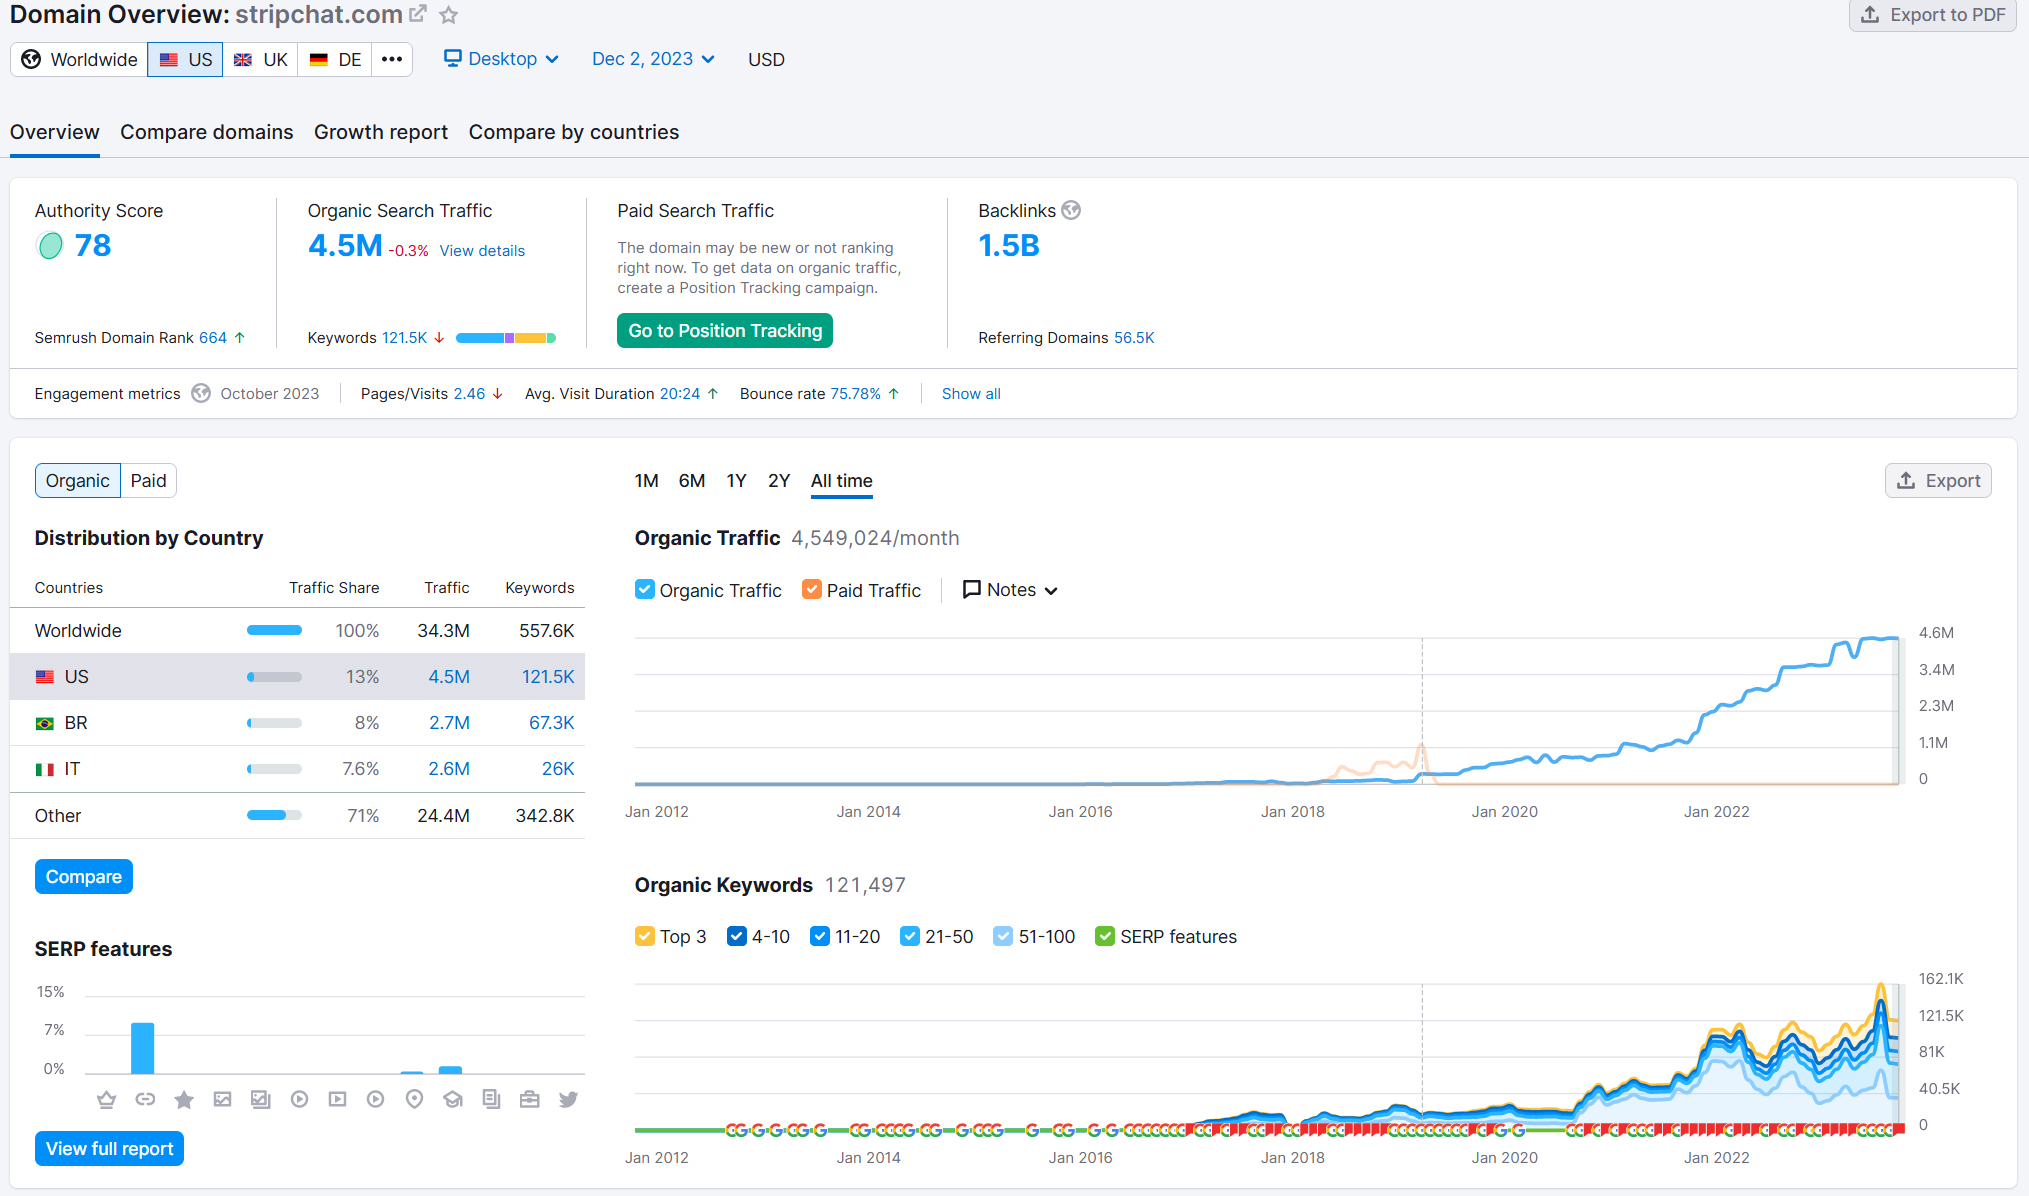The image size is (2029, 1196).
Task: Click the BR keywords value 67.3K
Action: pos(552,723)
